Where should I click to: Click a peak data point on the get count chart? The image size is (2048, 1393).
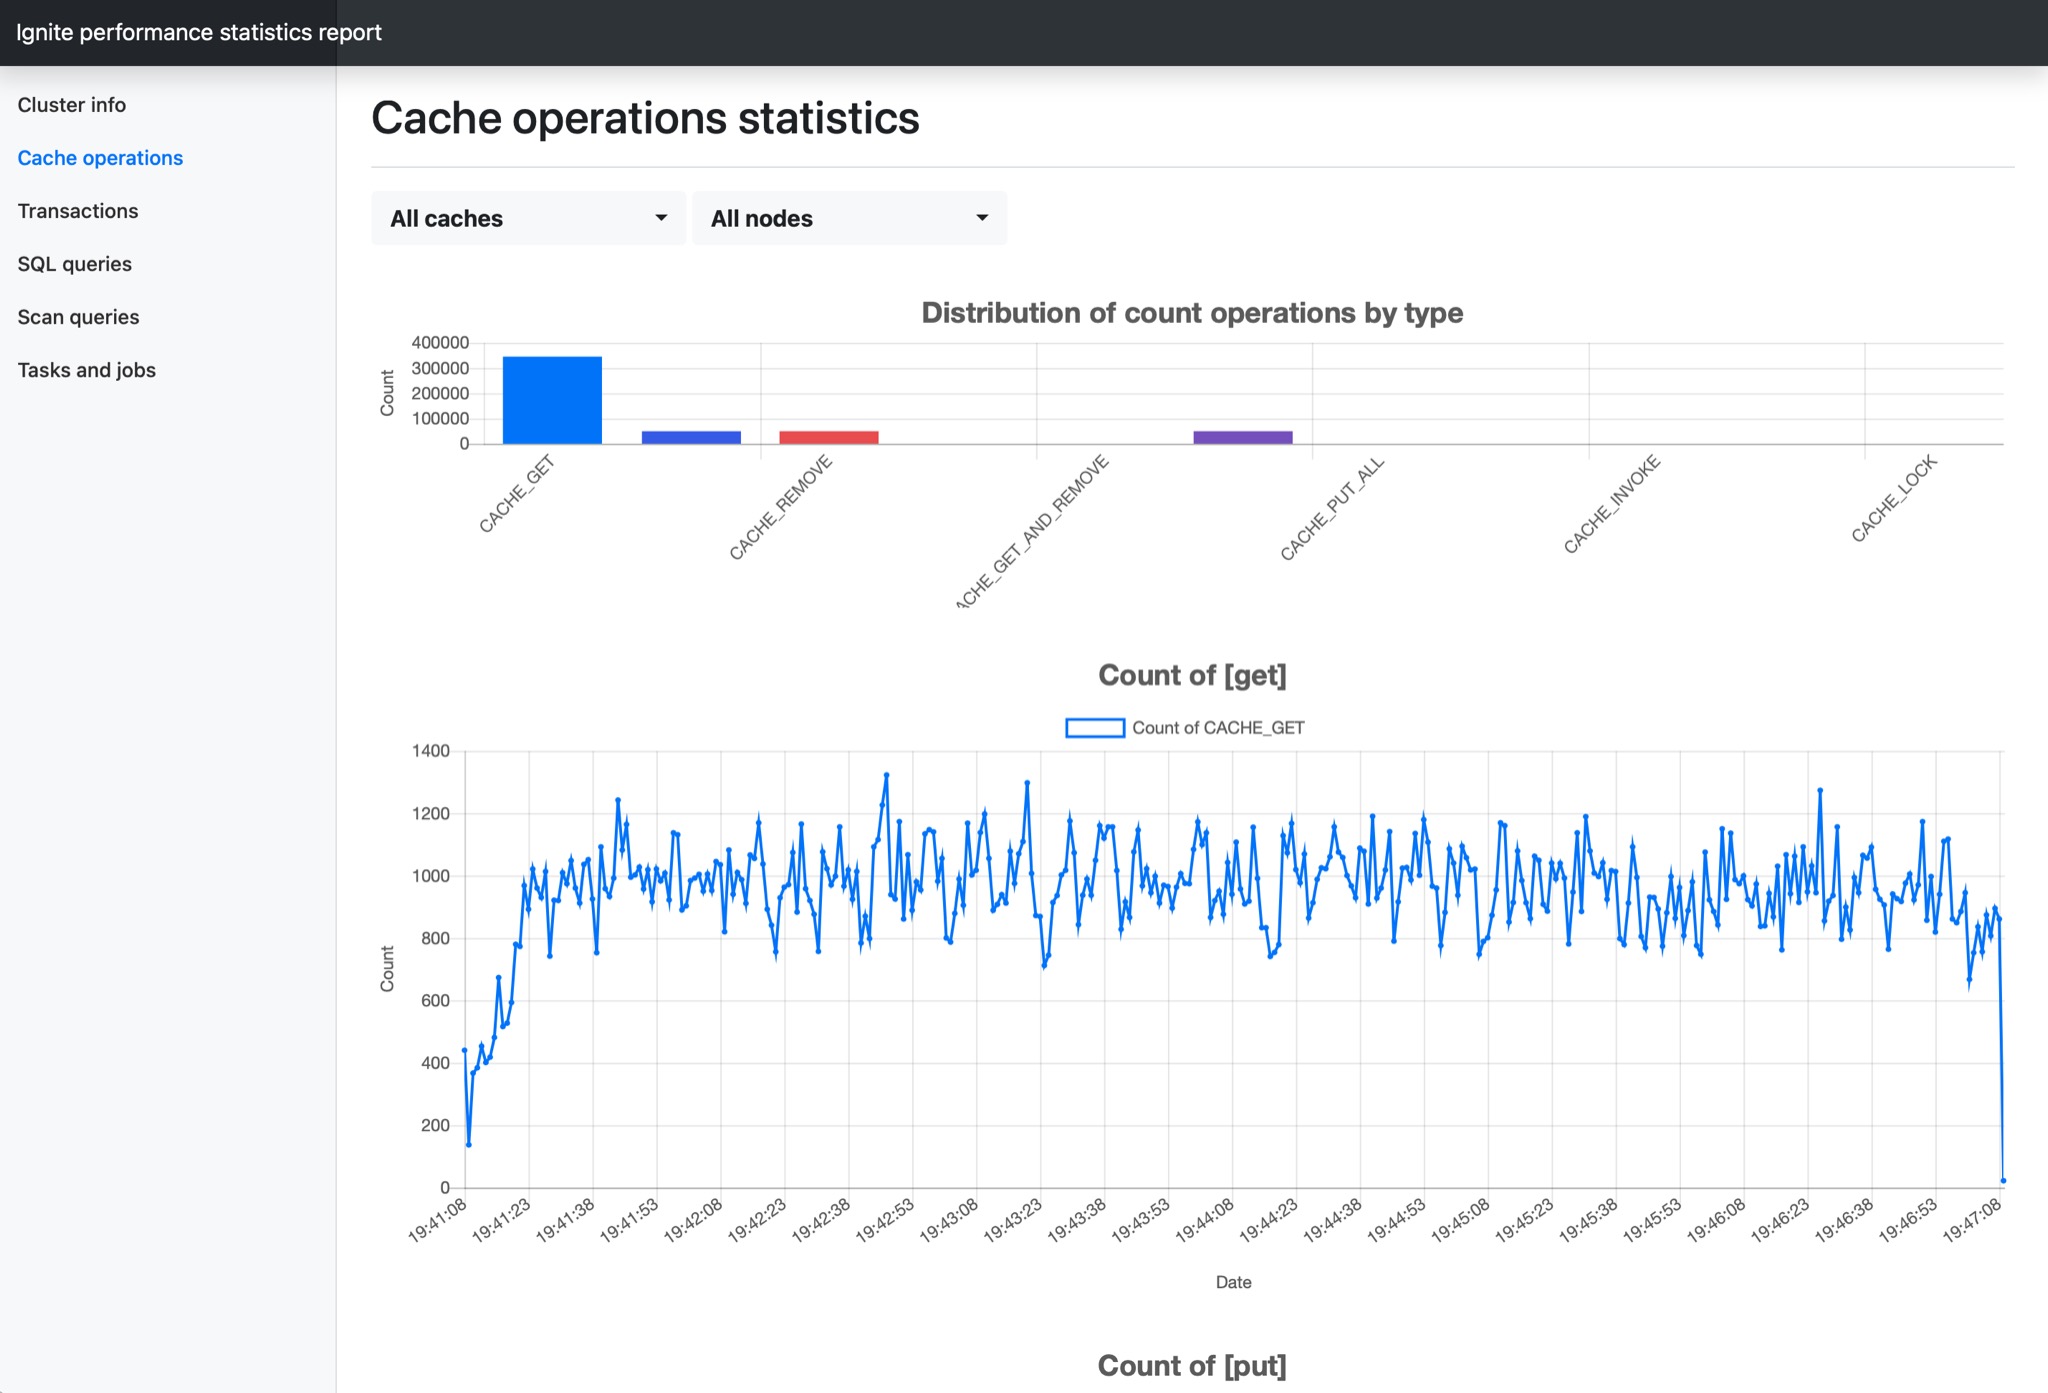(x=885, y=773)
